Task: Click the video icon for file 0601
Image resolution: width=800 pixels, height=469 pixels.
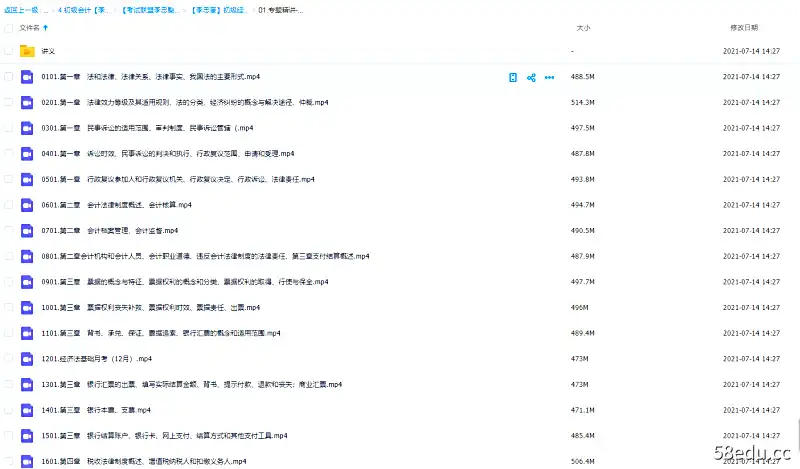Action: coord(27,205)
